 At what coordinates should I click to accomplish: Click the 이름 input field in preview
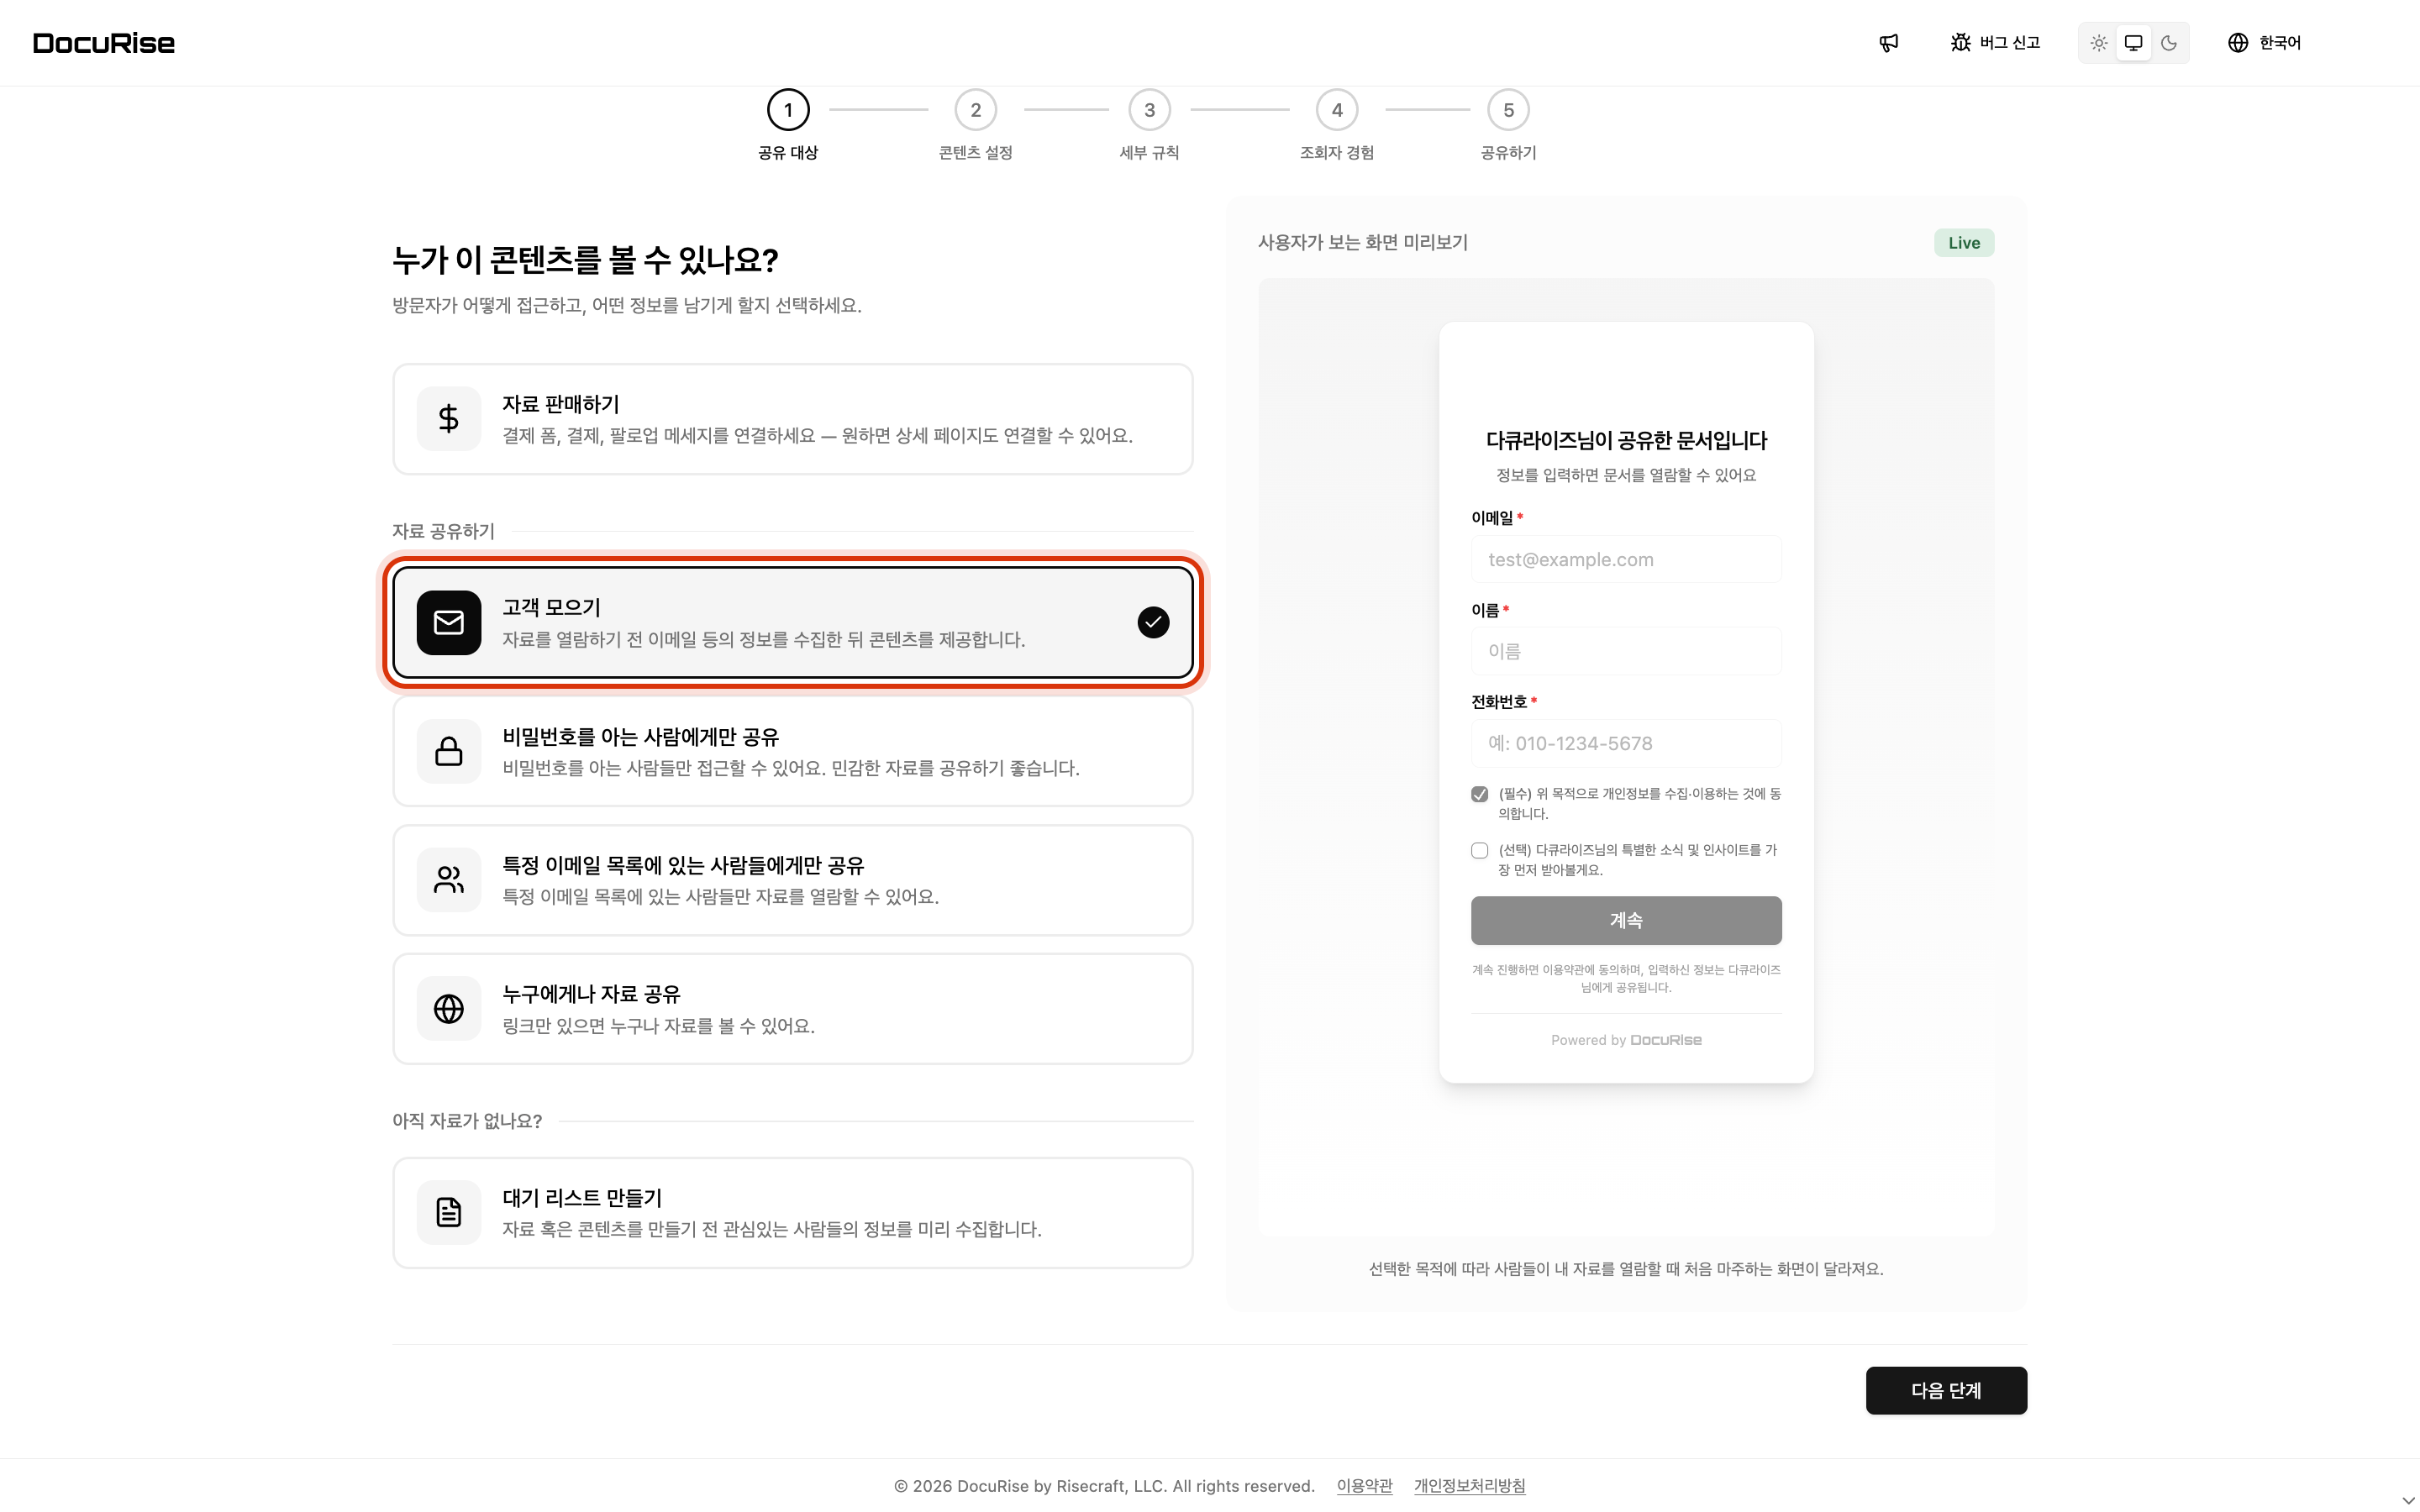(1626, 651)
